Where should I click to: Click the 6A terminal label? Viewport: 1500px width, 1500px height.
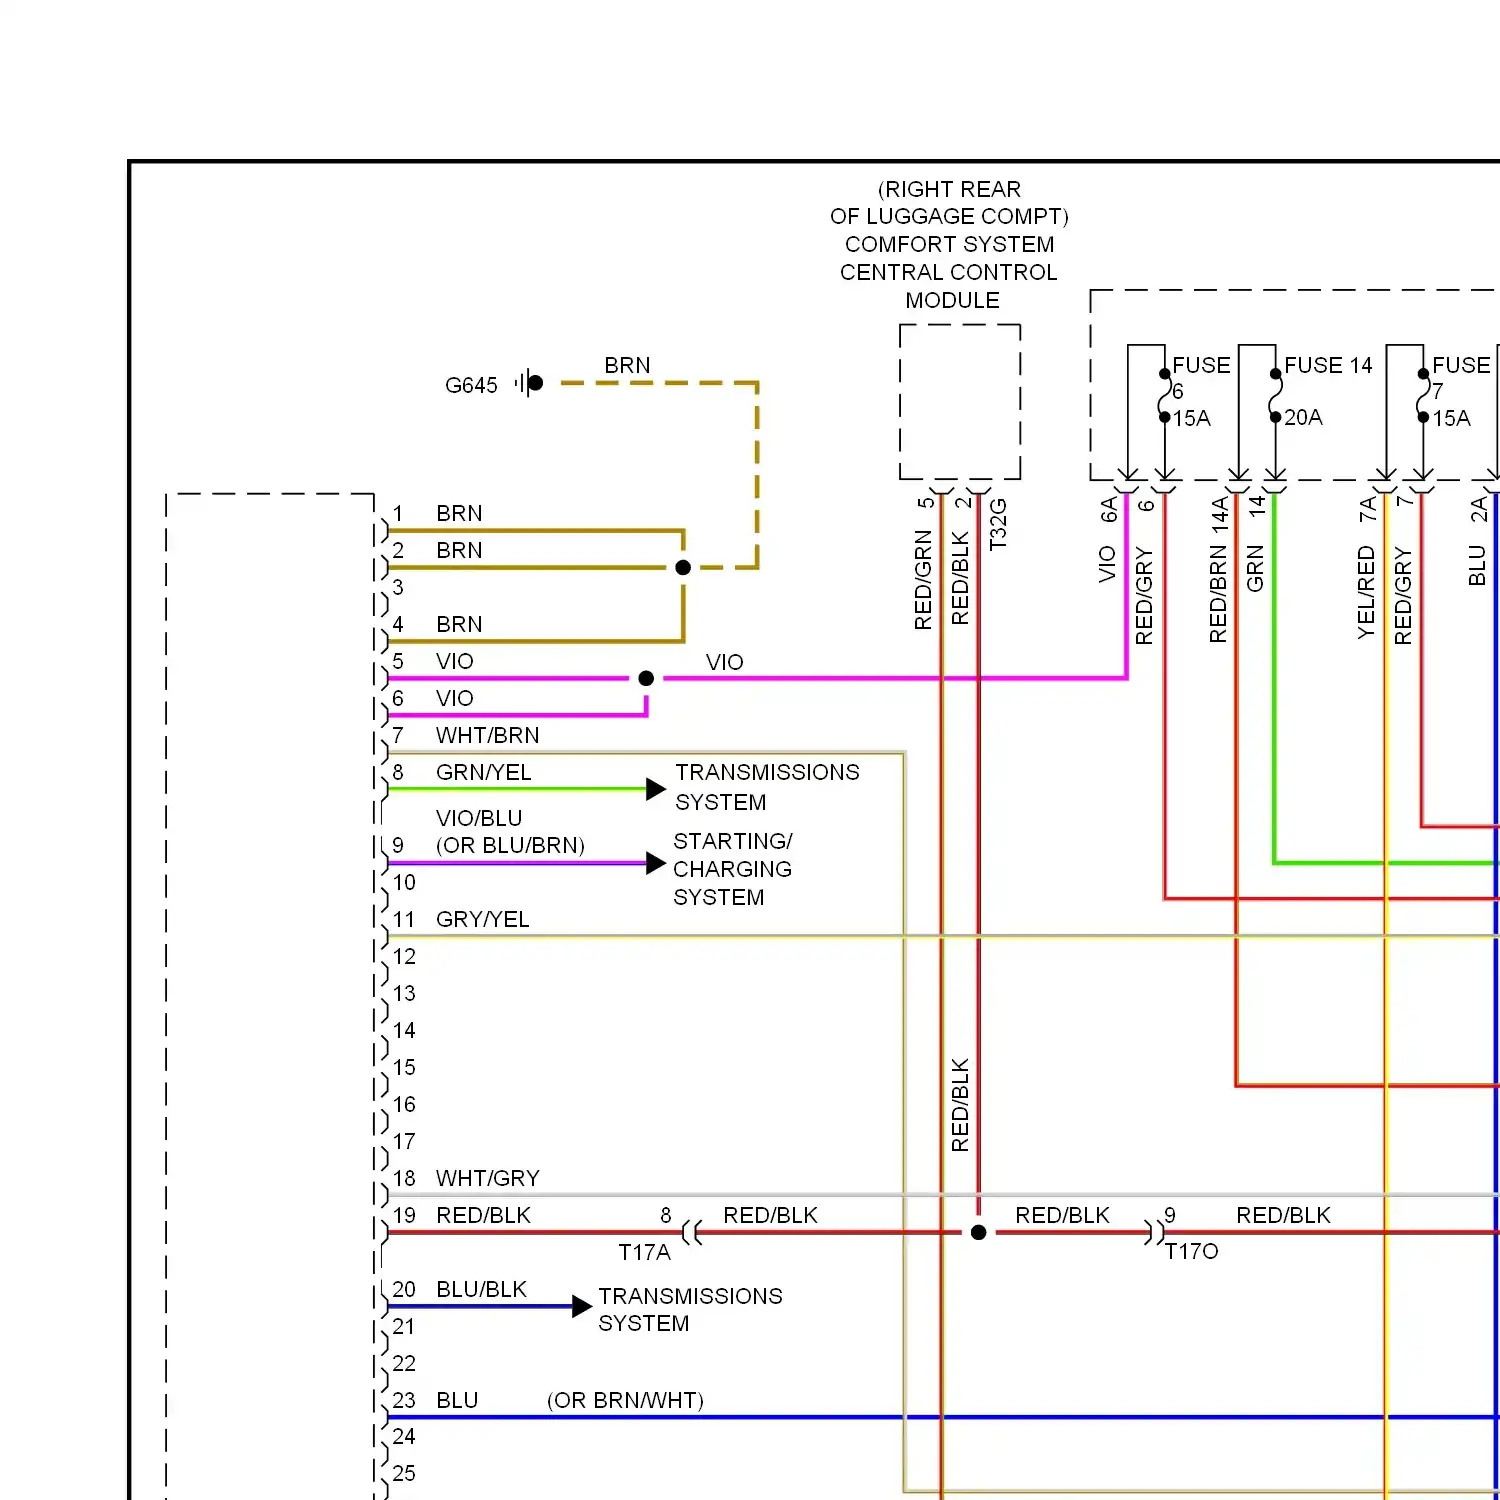[1108, 510]
